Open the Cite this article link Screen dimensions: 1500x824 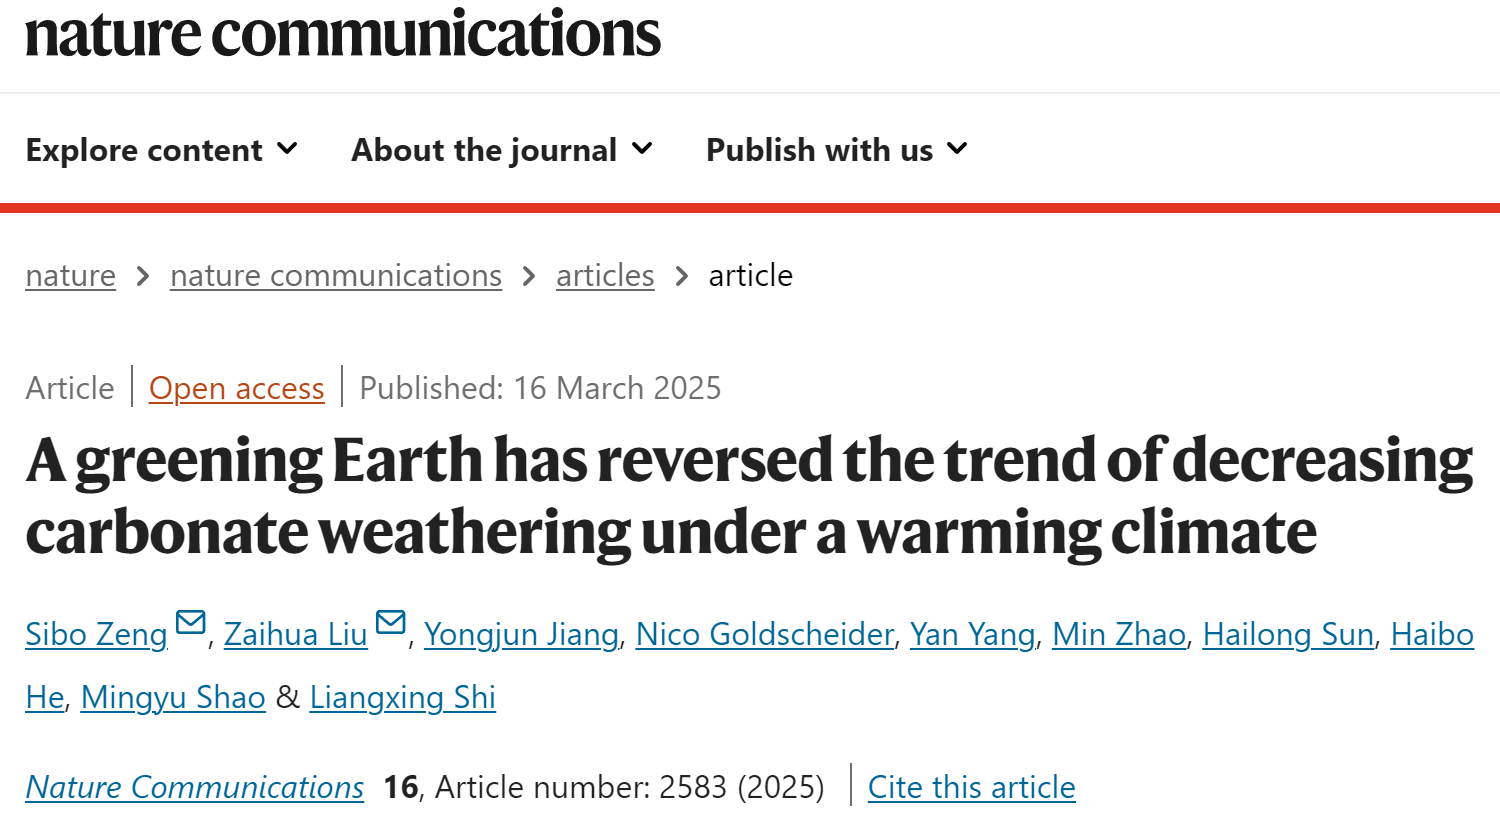click(x=971, y=787)
